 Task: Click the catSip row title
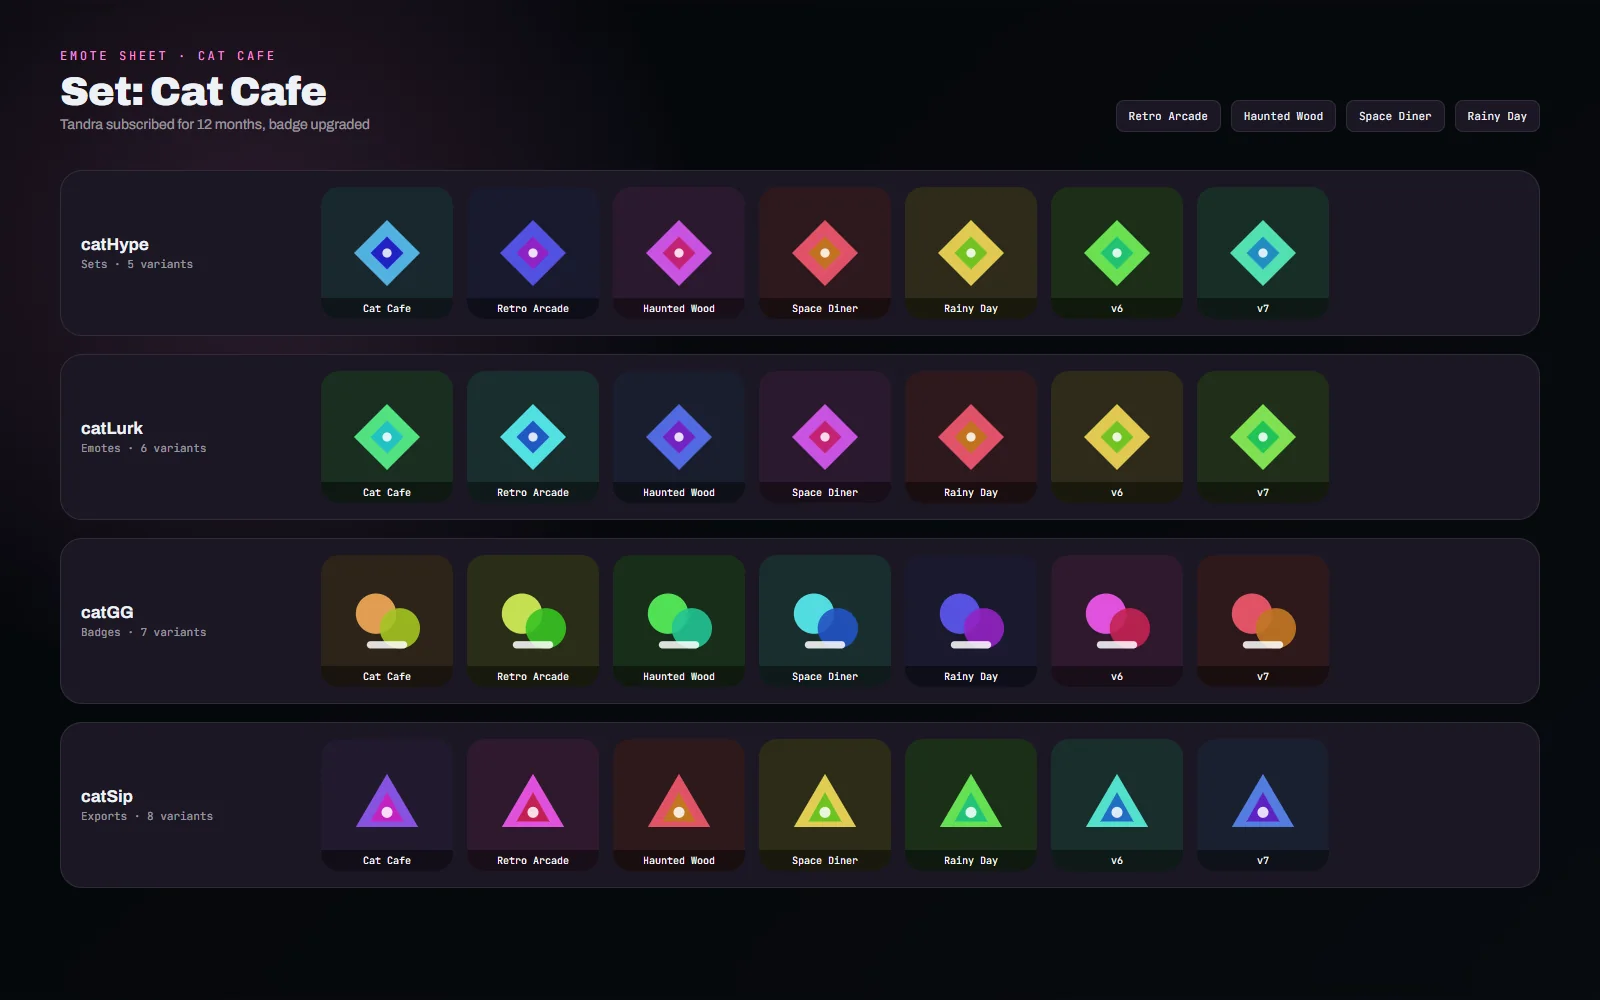(107, 796)
